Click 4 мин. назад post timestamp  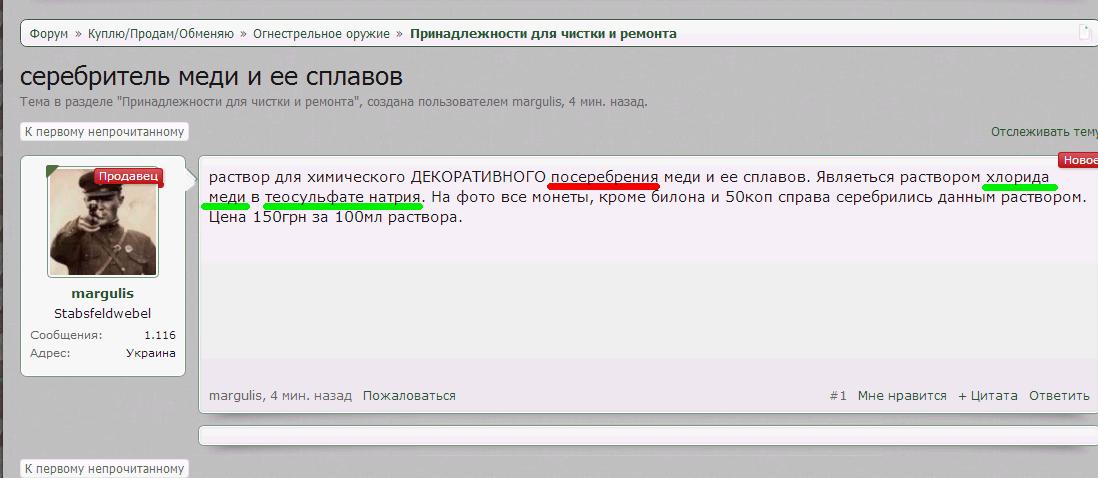coord(311,395)
